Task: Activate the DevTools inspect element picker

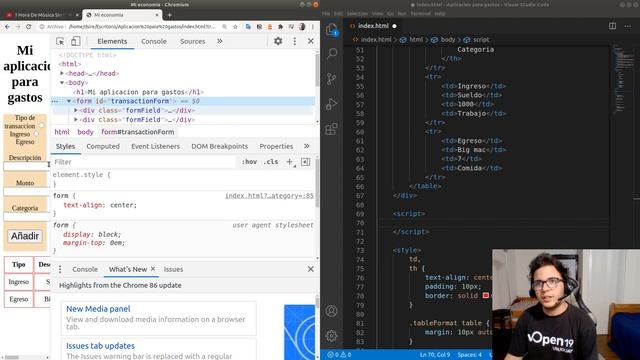Action: (x=60, y=41)
